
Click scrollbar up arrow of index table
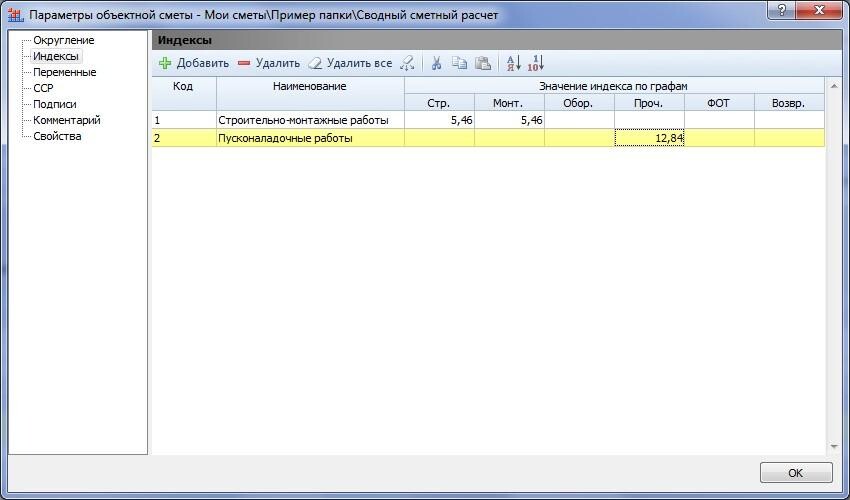(x=834, y=86)
